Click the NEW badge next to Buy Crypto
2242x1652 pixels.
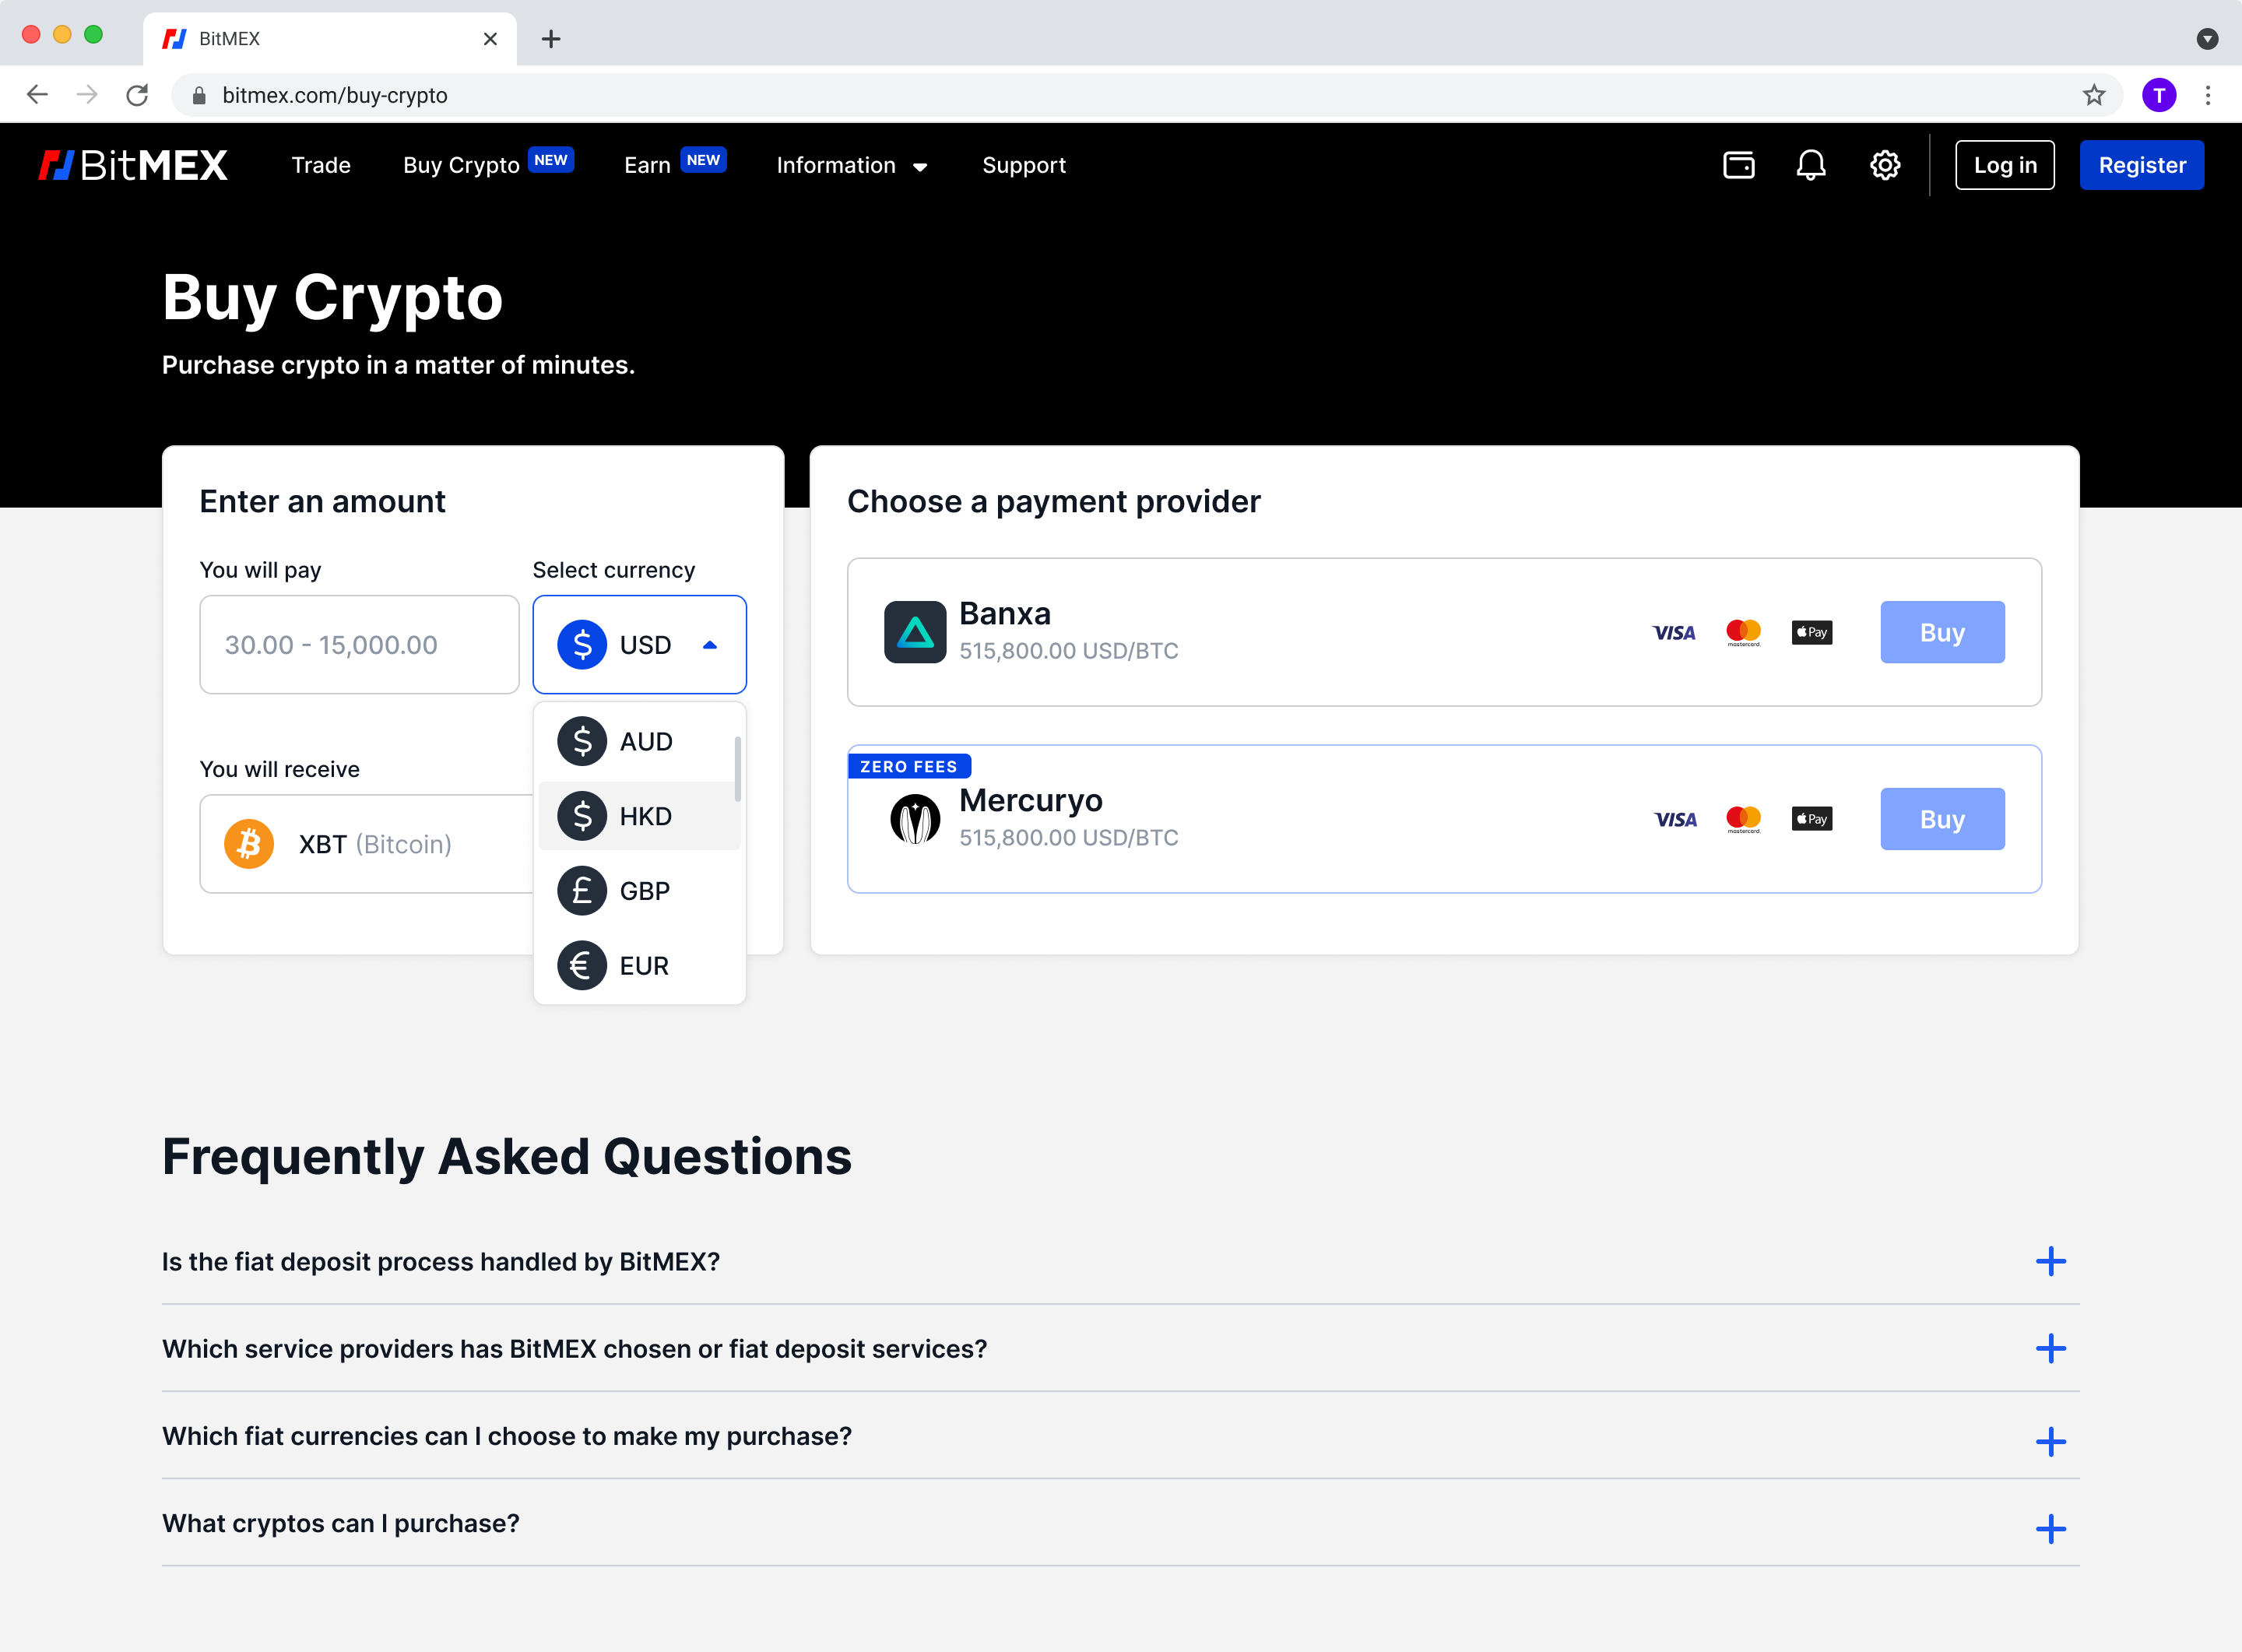point(551,160)
